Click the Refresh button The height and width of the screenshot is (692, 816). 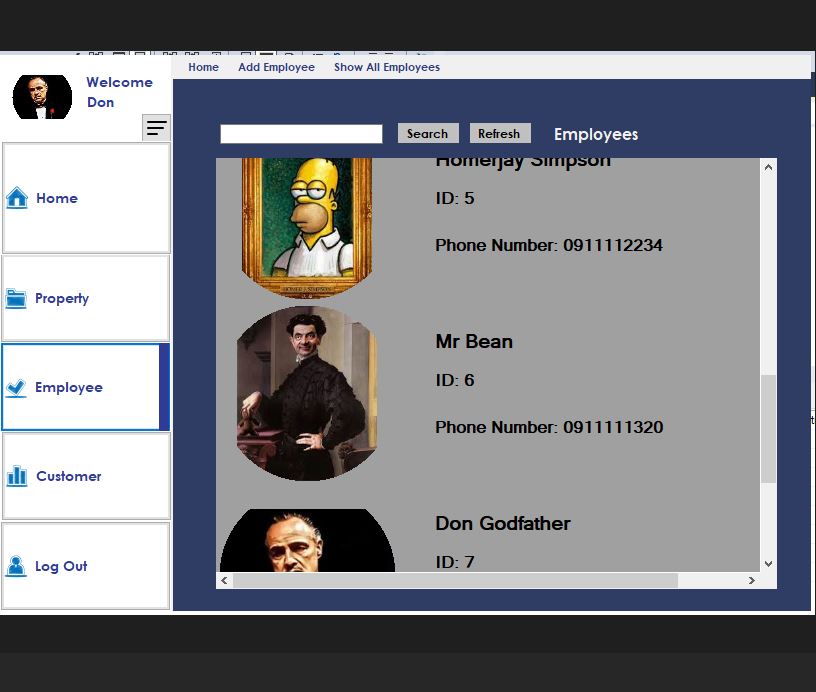(x=500, y=133)
